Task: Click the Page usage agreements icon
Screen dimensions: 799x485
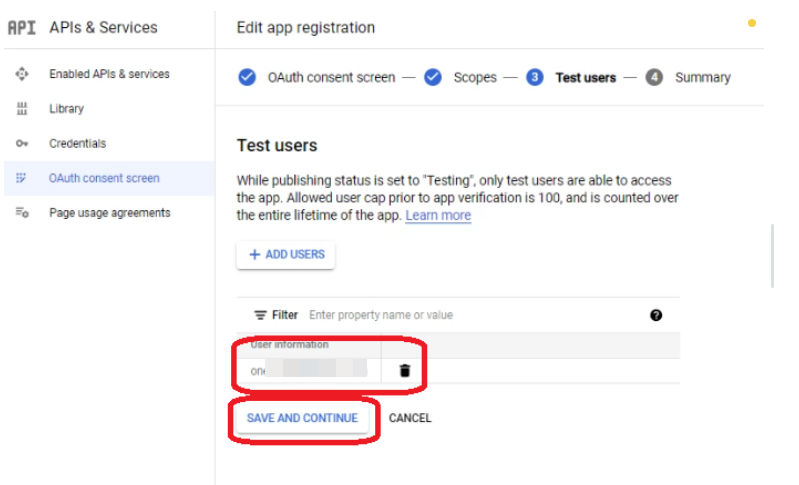Action: coord(22,213)
